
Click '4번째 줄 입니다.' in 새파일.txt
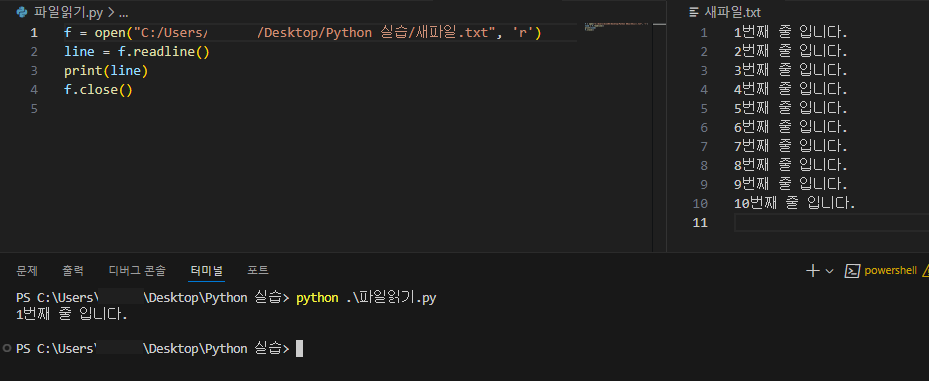[790, 89]
